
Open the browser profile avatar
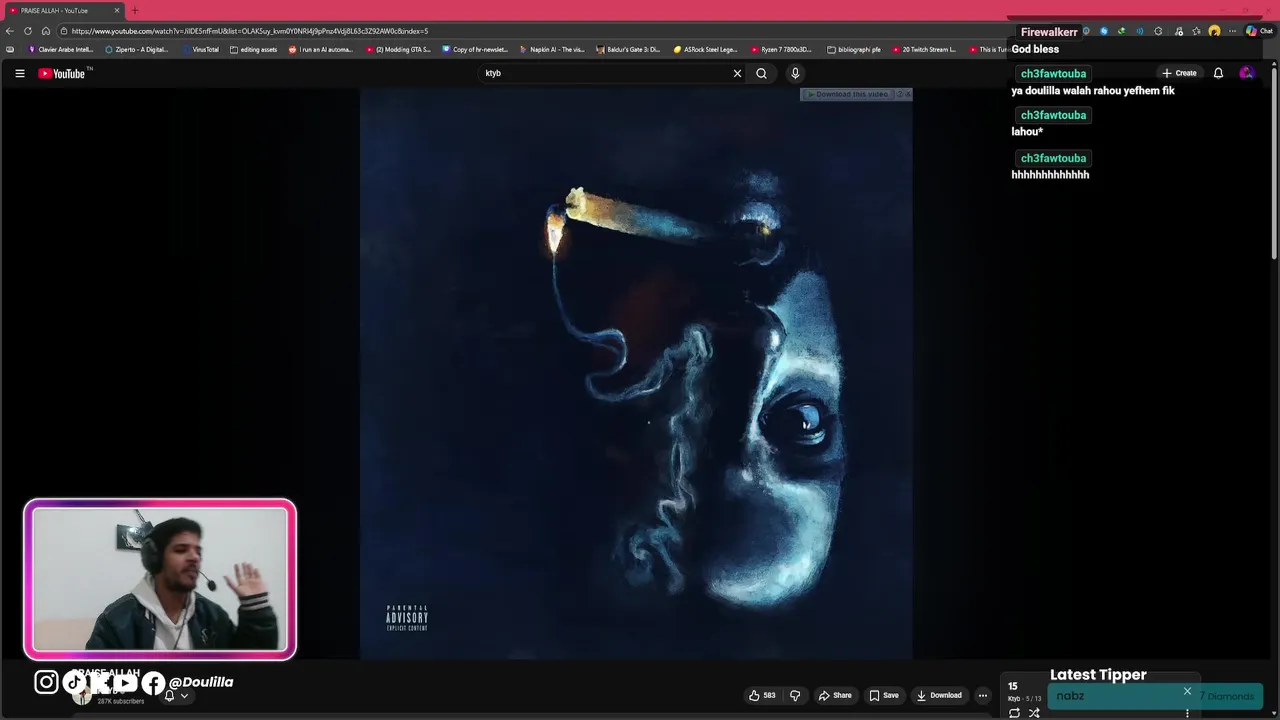[1214, 31]
